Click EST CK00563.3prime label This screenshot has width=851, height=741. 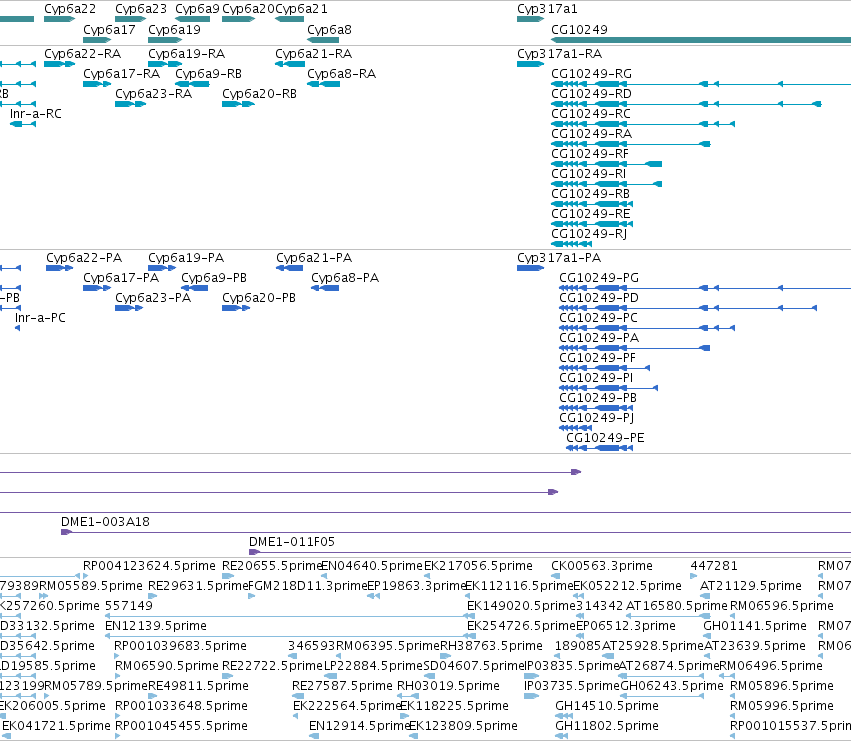602,566
